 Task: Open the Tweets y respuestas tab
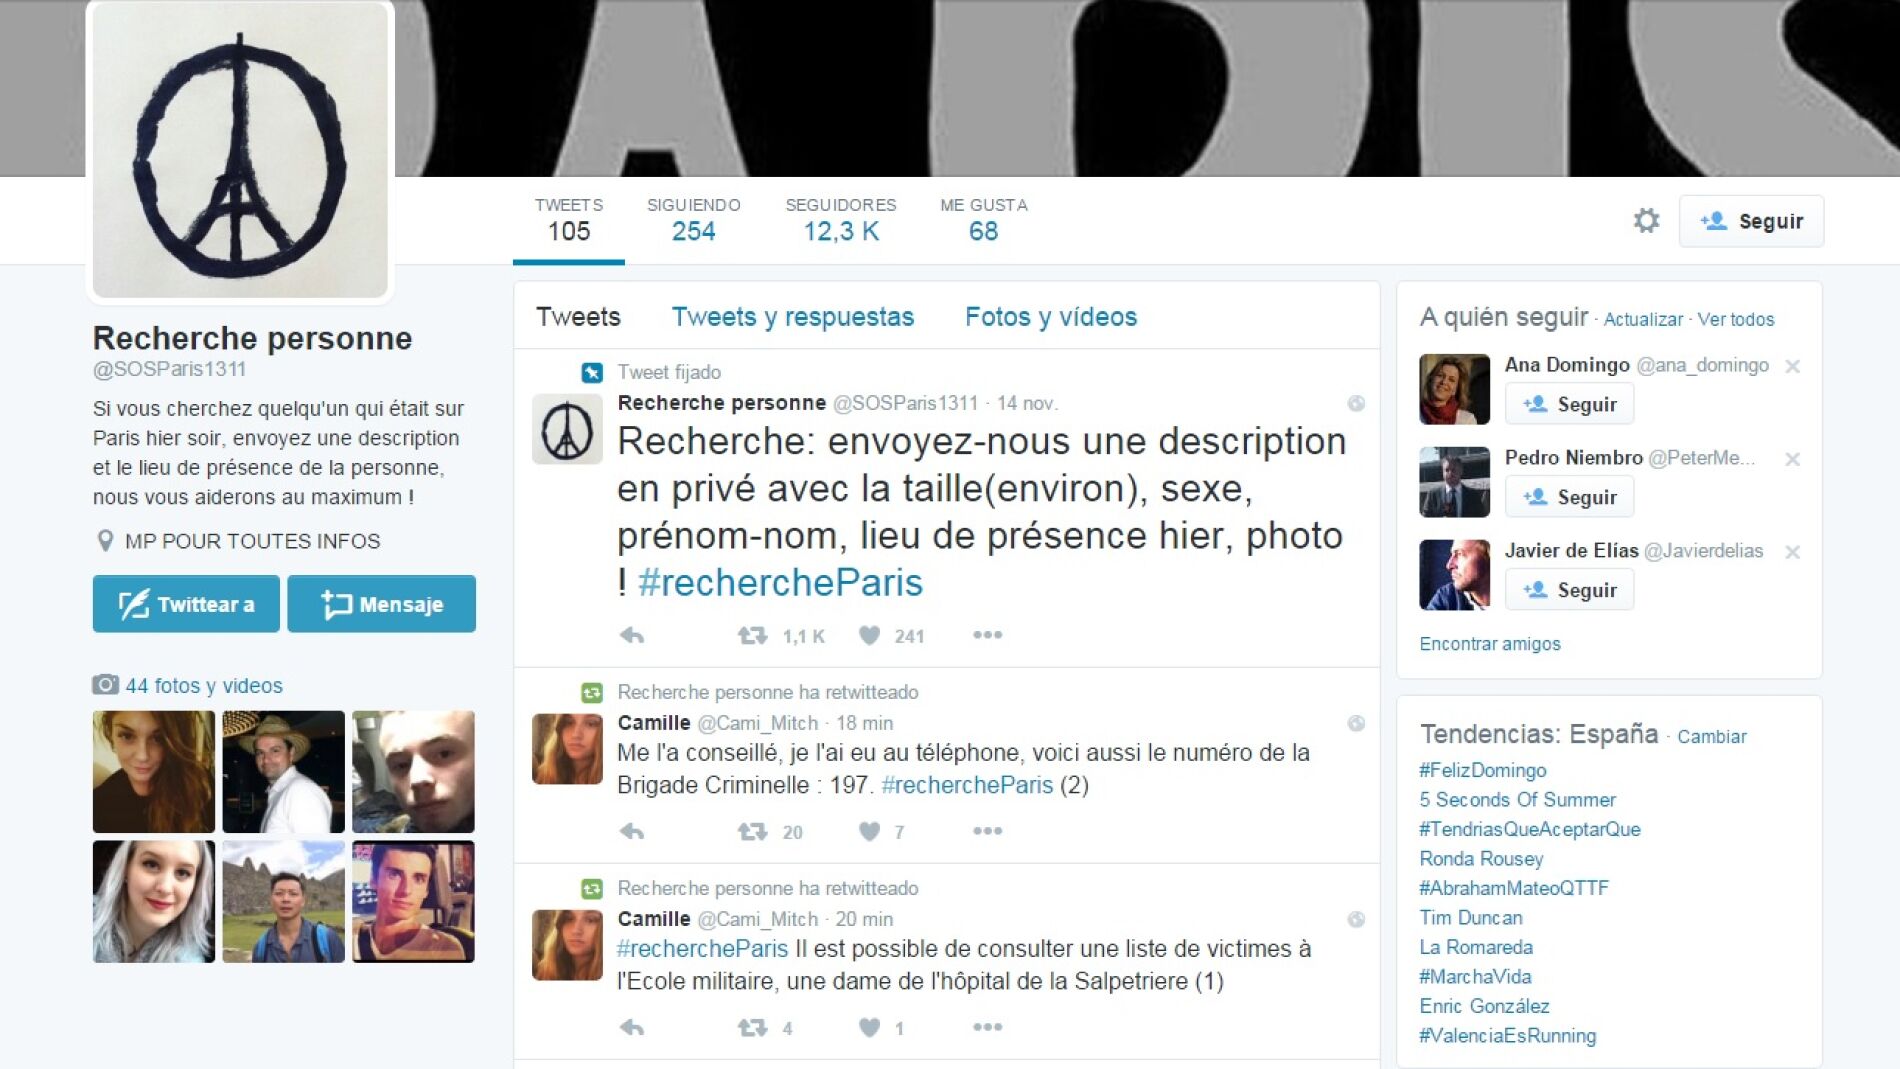tap(793, 317)
